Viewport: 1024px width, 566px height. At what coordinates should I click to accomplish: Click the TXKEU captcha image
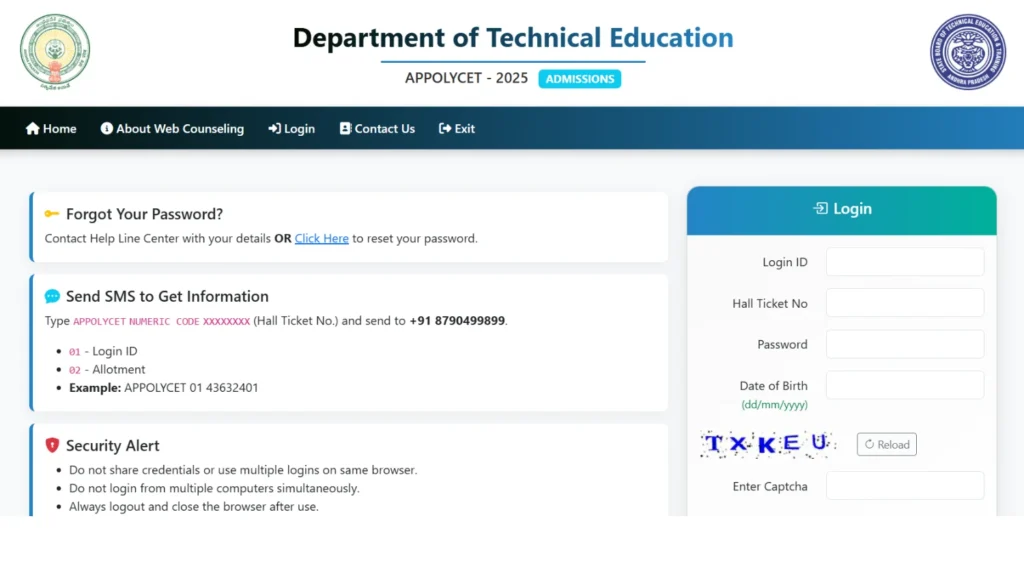[x=768, y=444]
